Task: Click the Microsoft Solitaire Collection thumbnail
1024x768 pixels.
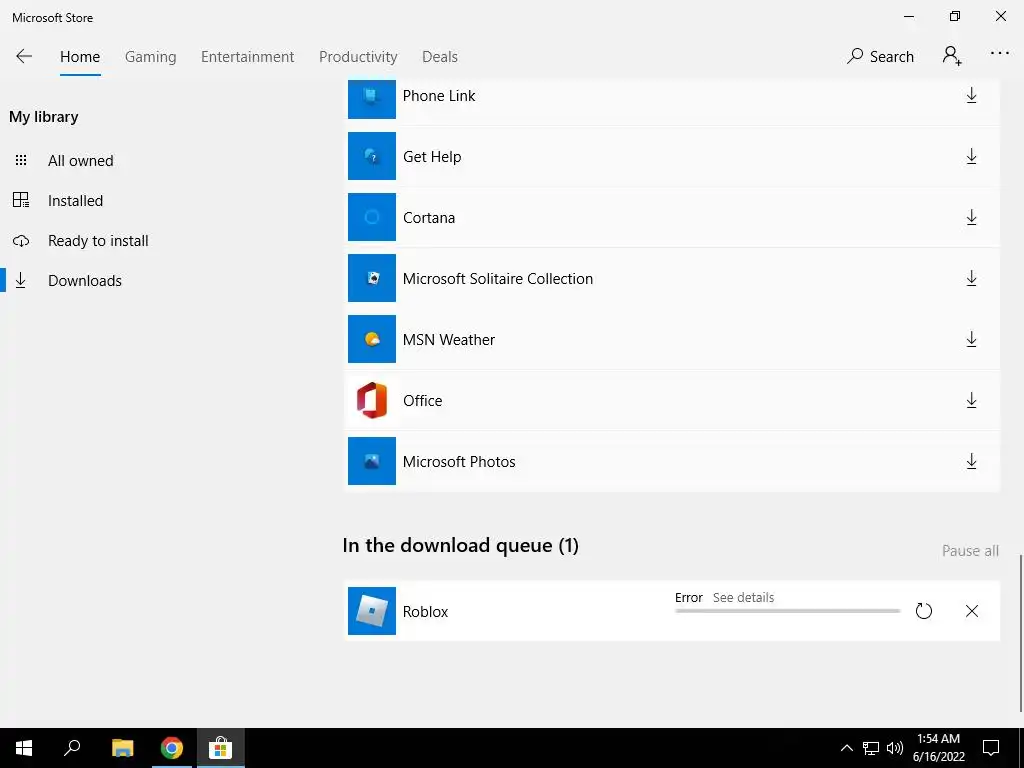Action: pos(372,278)
